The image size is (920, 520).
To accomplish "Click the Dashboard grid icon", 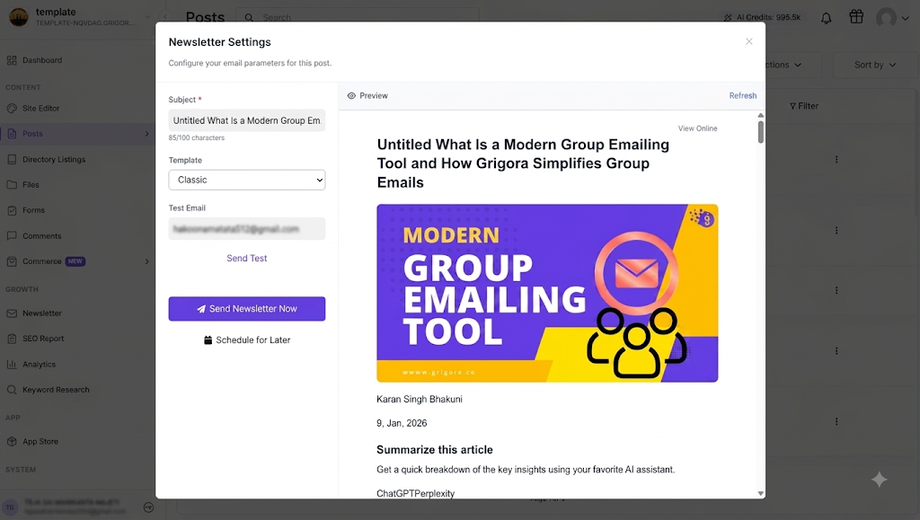I will point(12,60).
